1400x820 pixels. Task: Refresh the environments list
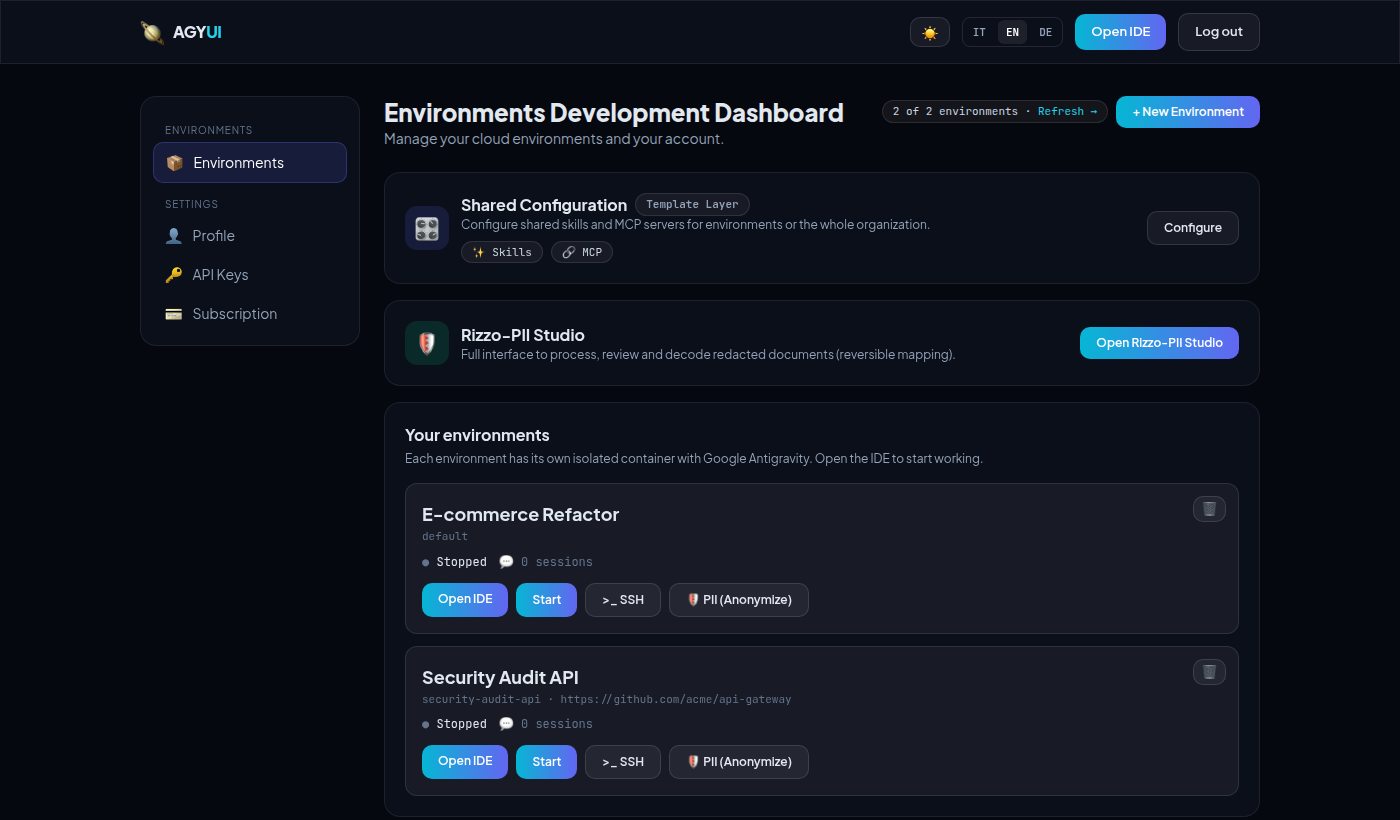click(x=1067, y=112)
